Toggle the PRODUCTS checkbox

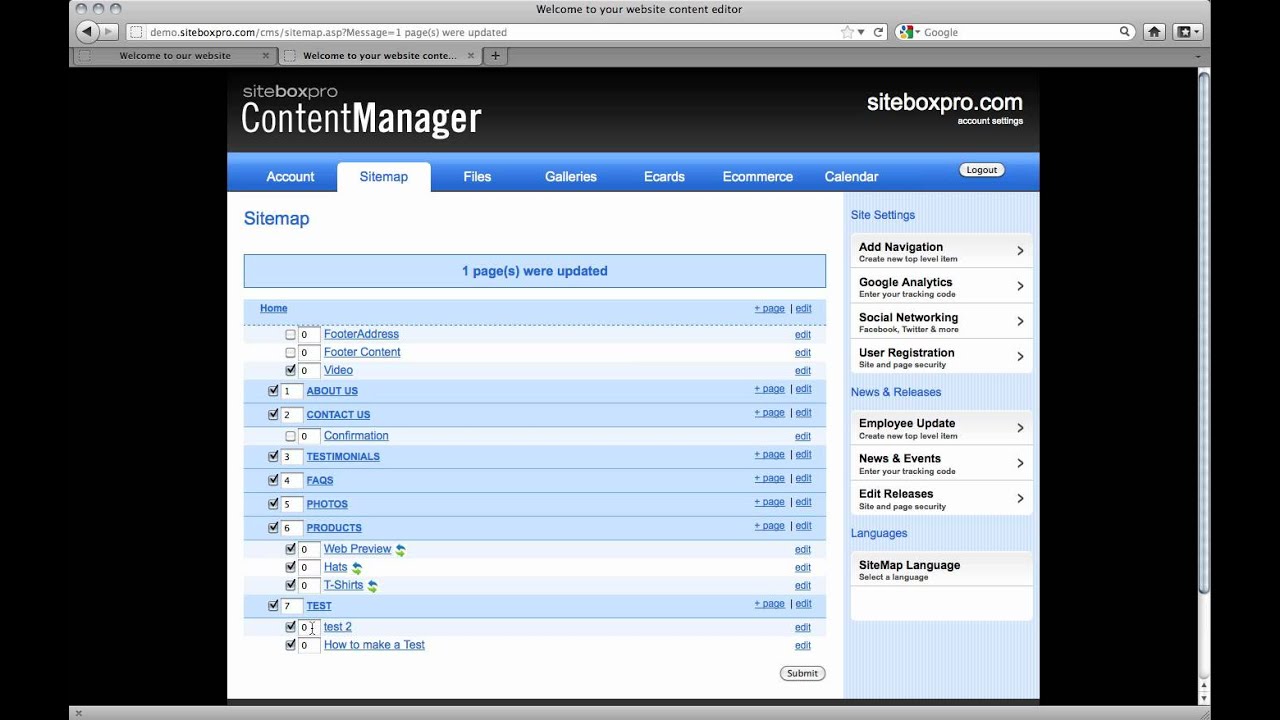click(x=273, y=527)
